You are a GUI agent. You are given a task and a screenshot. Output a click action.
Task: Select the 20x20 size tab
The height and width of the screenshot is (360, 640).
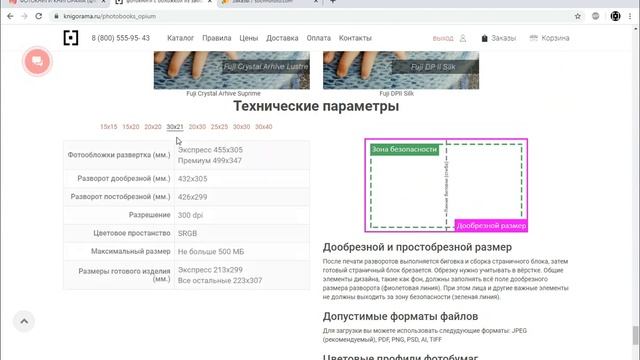[x=153, y=127]
